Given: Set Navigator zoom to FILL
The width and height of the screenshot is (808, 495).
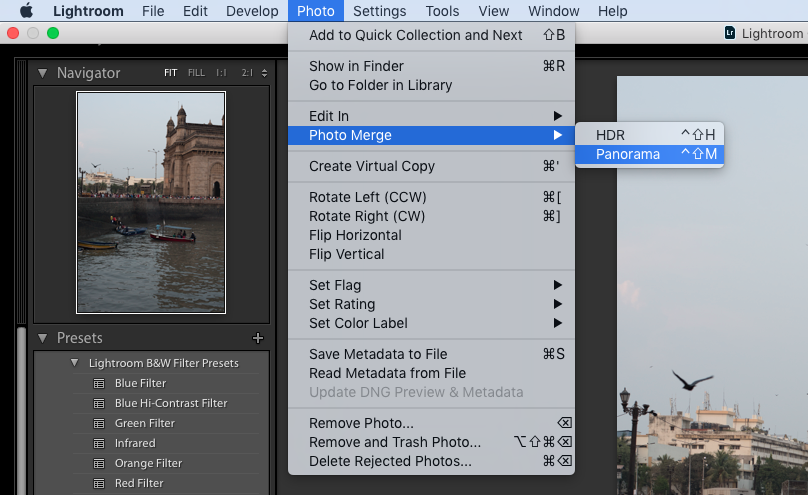Looking at the screenshot, I should pos(196,73).
